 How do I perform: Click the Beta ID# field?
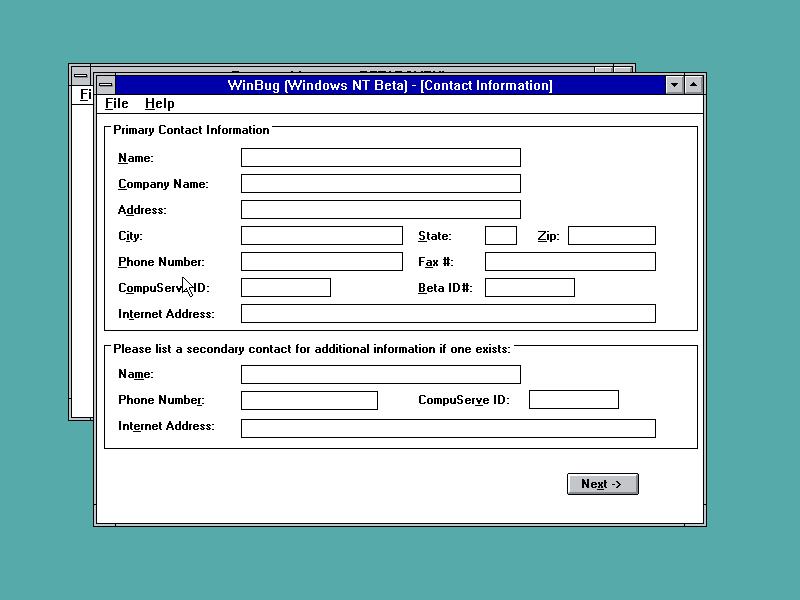tap(530, 288)
